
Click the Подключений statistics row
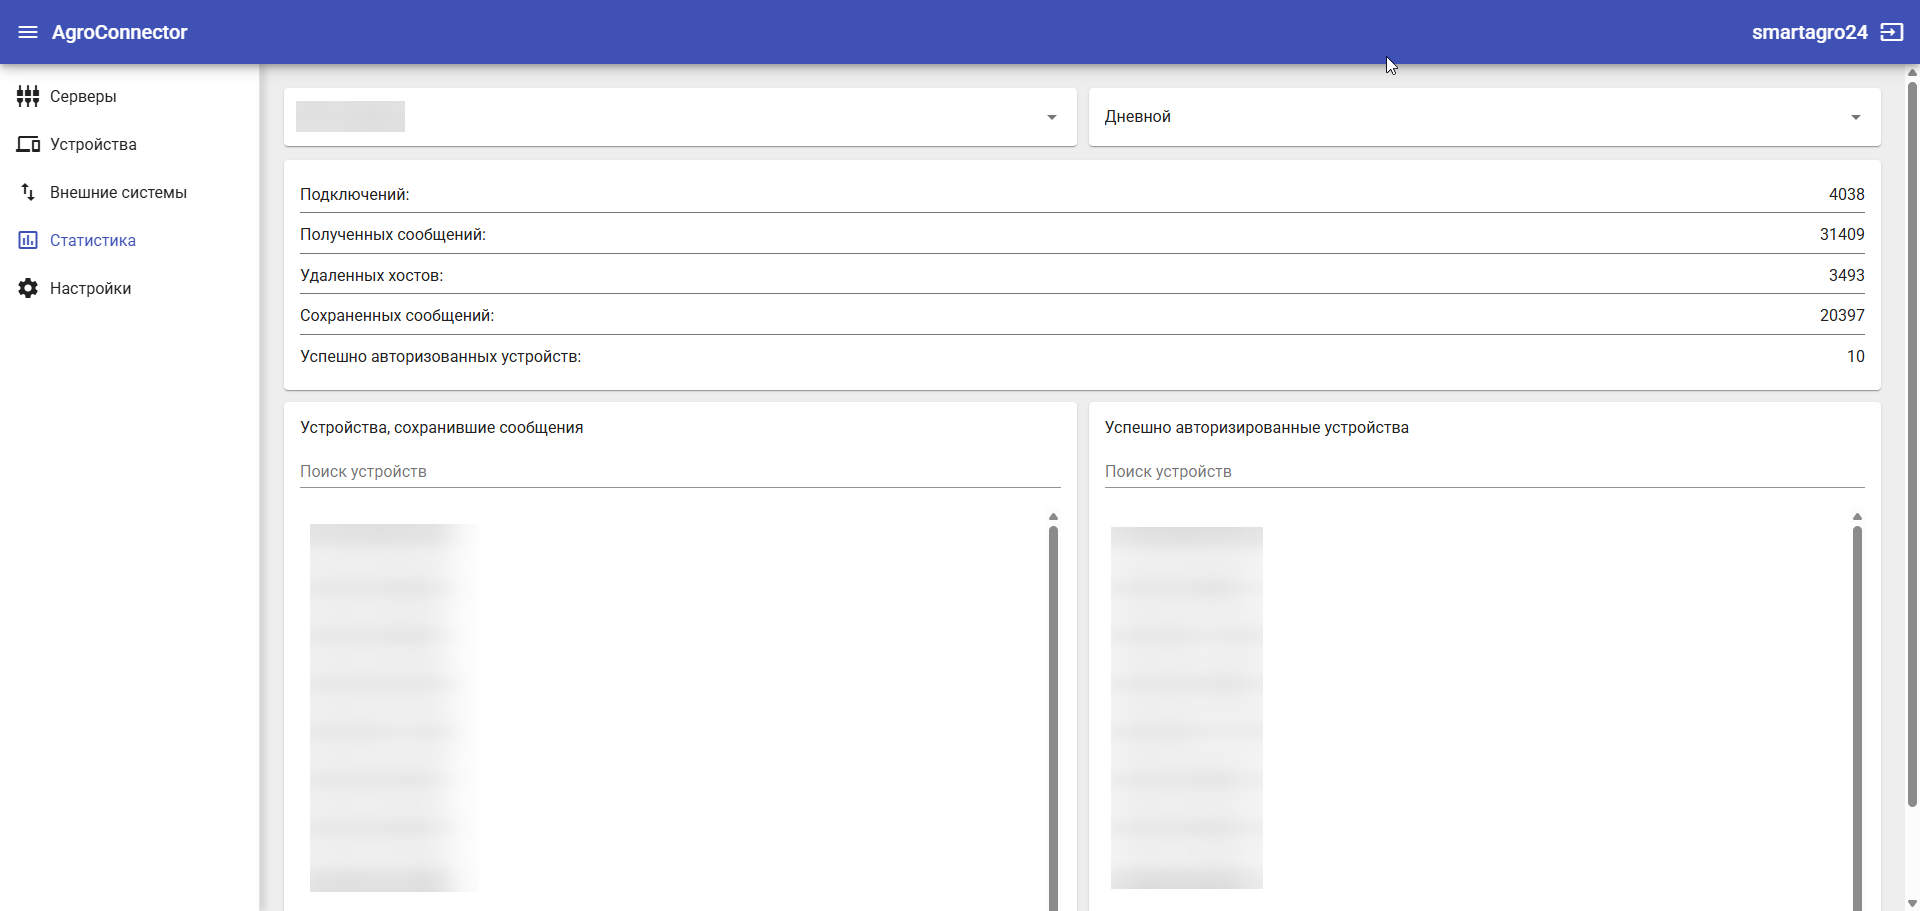(1082, 194)
